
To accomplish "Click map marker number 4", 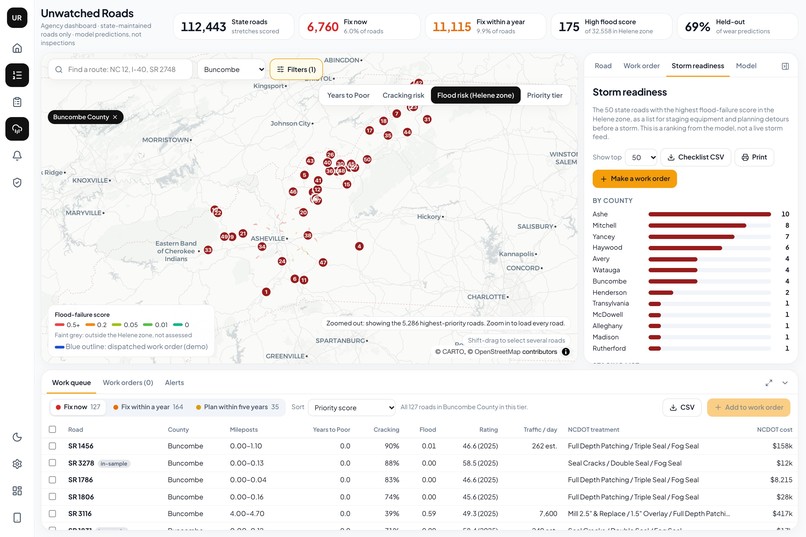I will [x=359, y=246].
